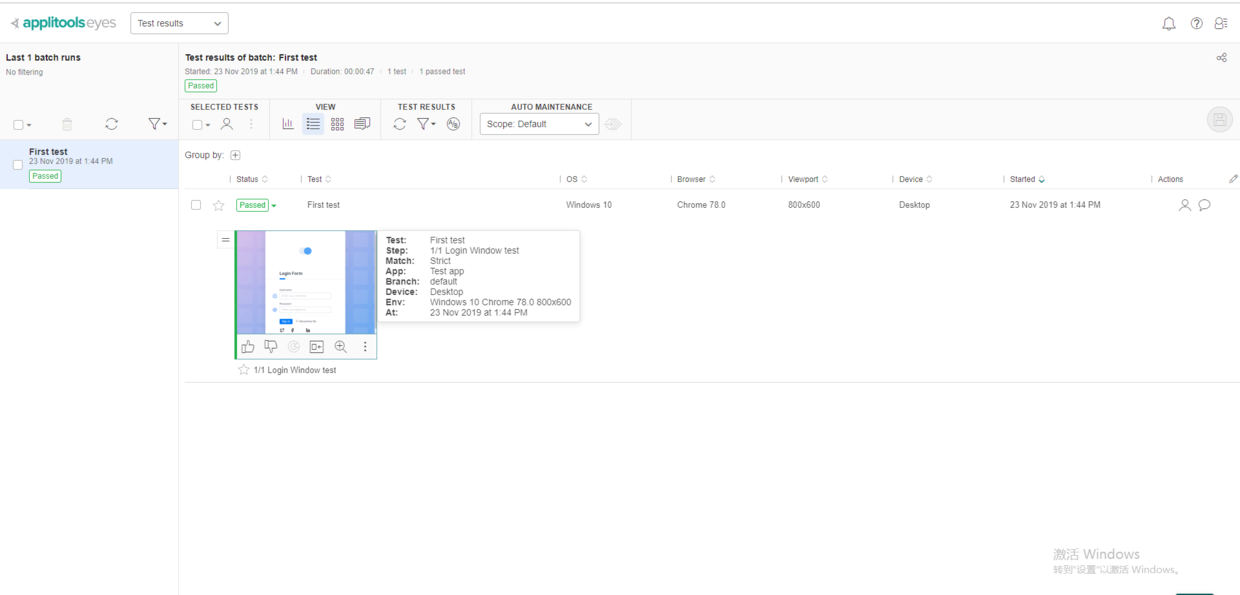The height and width of the screenshot is (595, 1240).
Task: Save changes with the round save button
Action: pyautogui.click(x=1219, y=120)
